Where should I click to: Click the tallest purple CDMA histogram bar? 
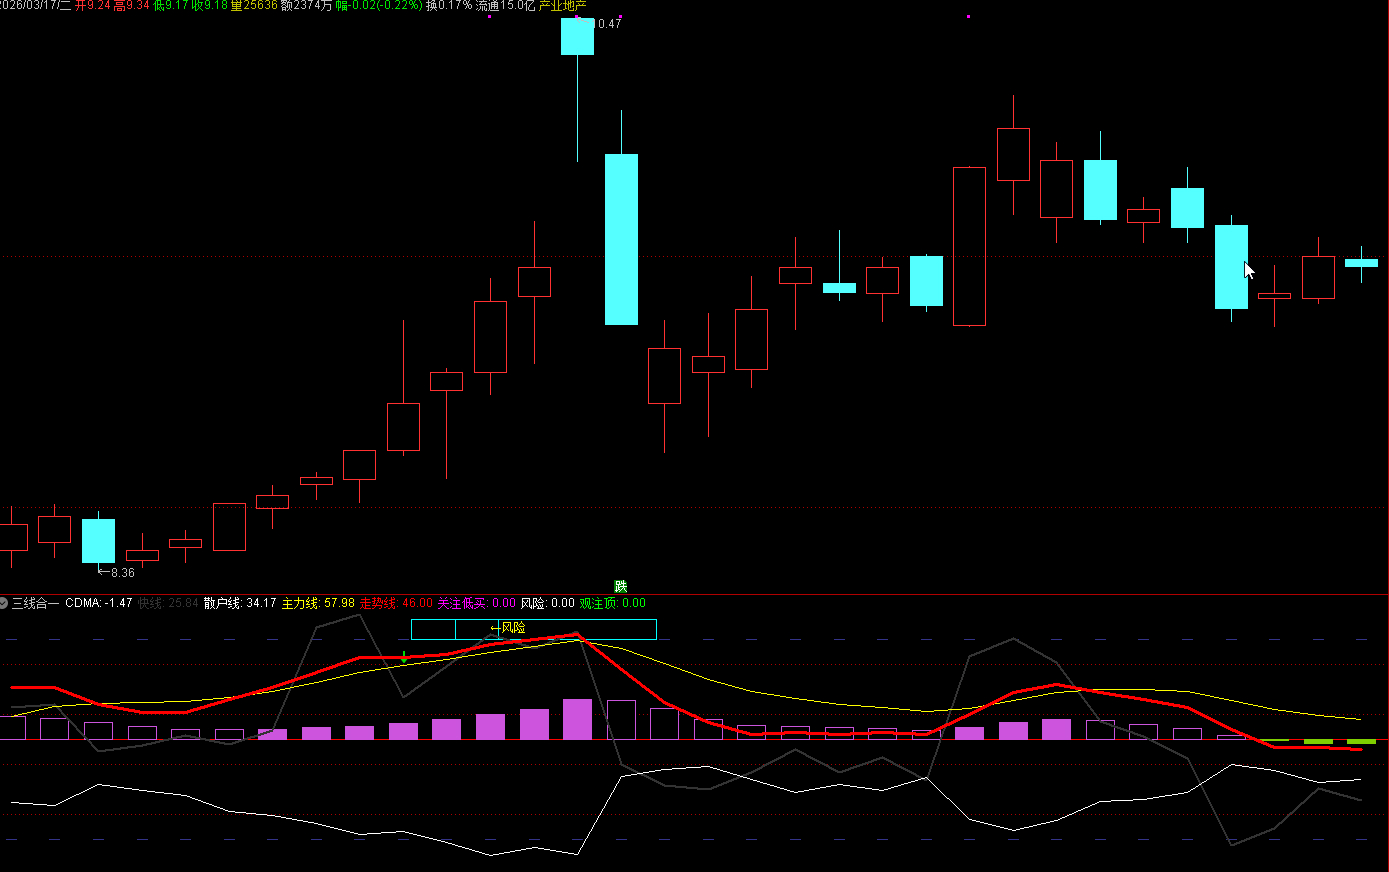(577, 719)
